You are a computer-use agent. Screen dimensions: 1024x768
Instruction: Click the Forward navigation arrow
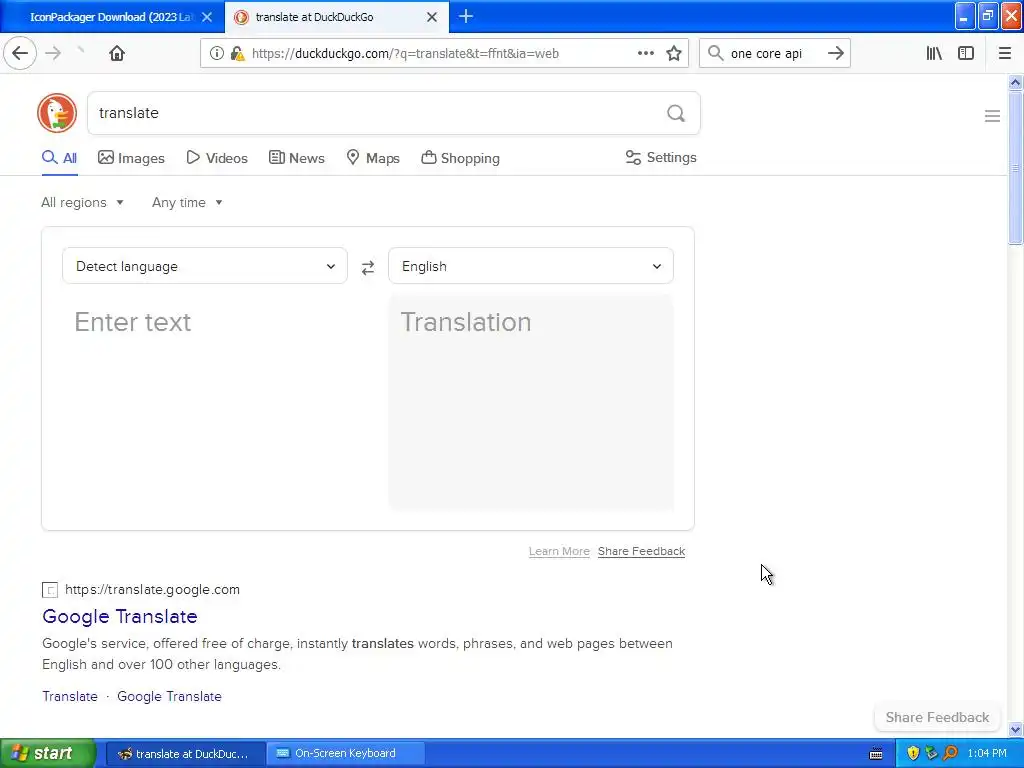coord(53,53)
